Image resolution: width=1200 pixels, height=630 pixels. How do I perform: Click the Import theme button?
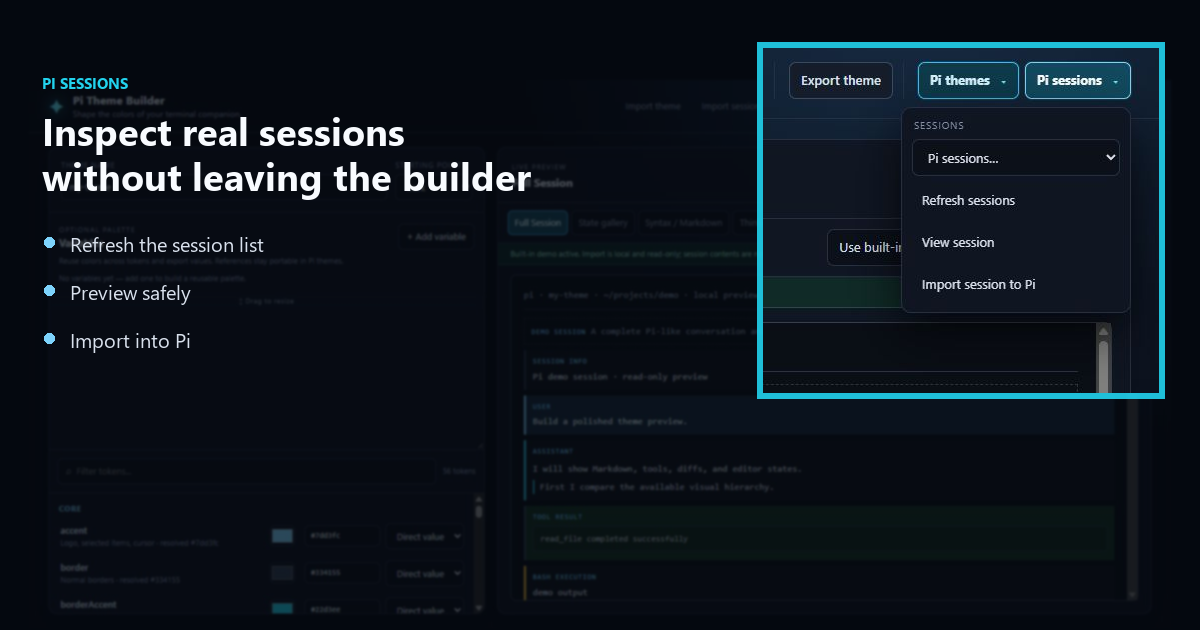click(653, 106)
